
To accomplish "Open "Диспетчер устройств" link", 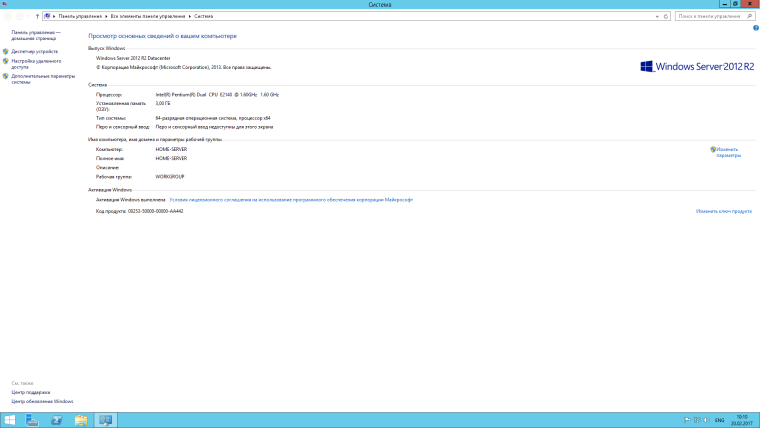I will (x=34, y=50).
